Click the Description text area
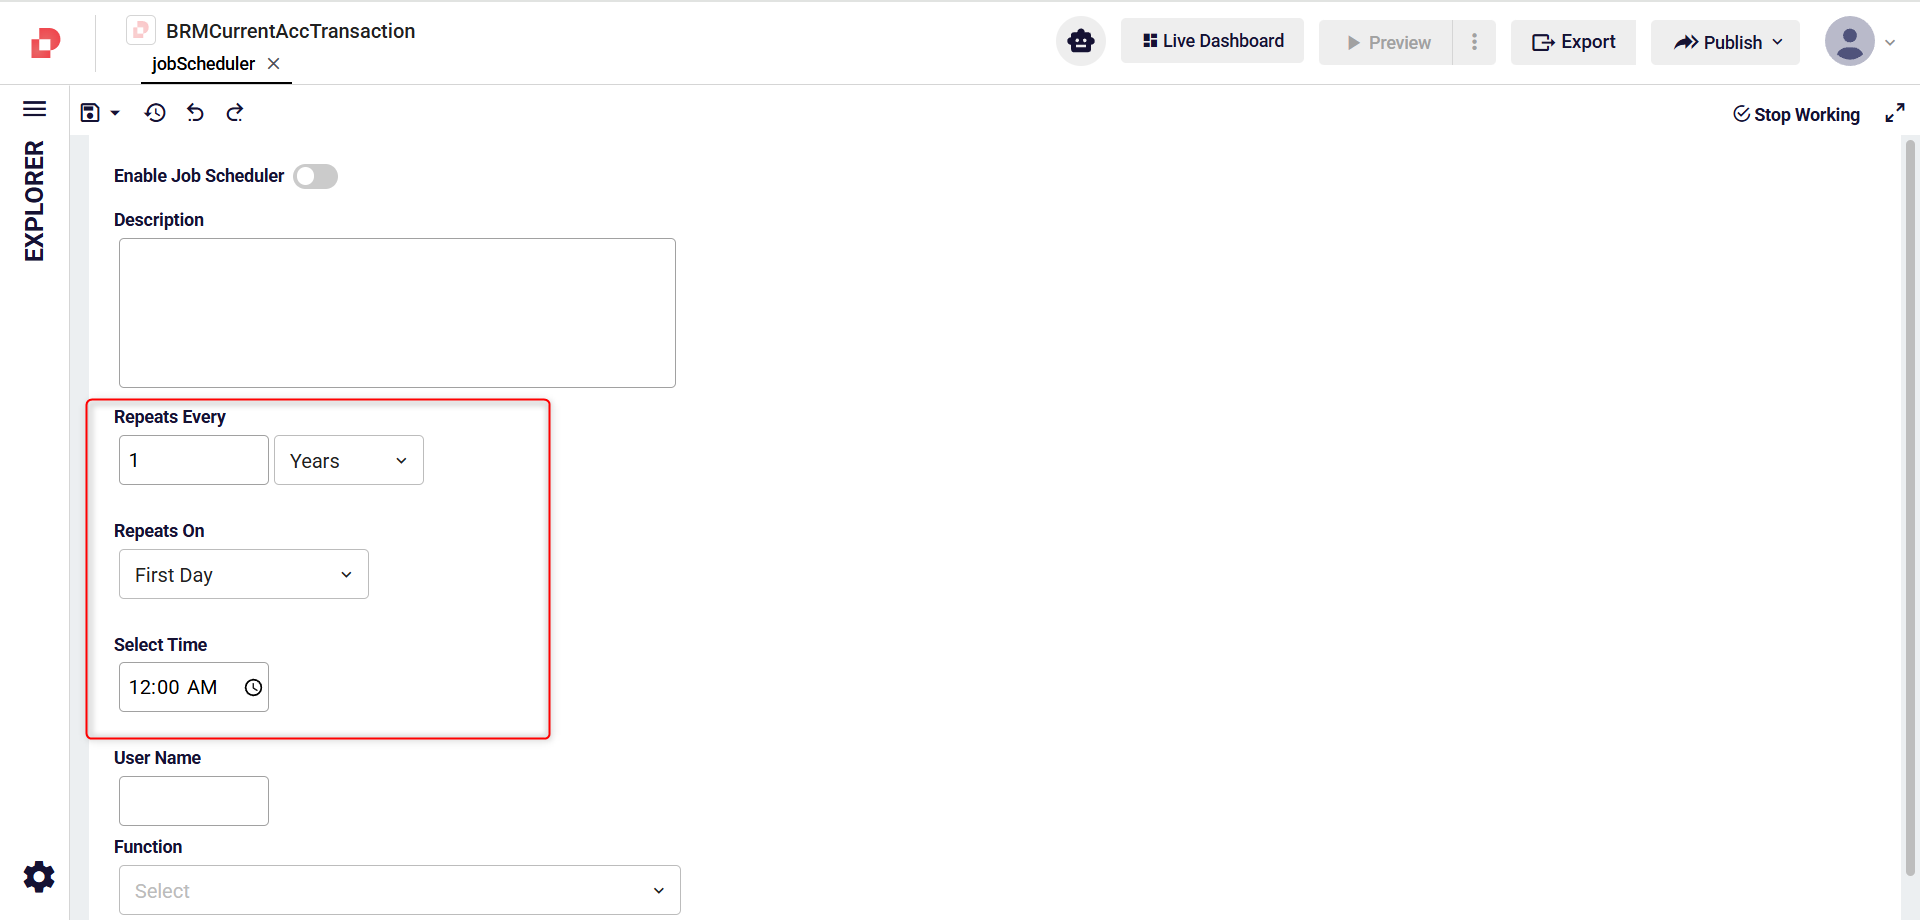 [397, 313]
